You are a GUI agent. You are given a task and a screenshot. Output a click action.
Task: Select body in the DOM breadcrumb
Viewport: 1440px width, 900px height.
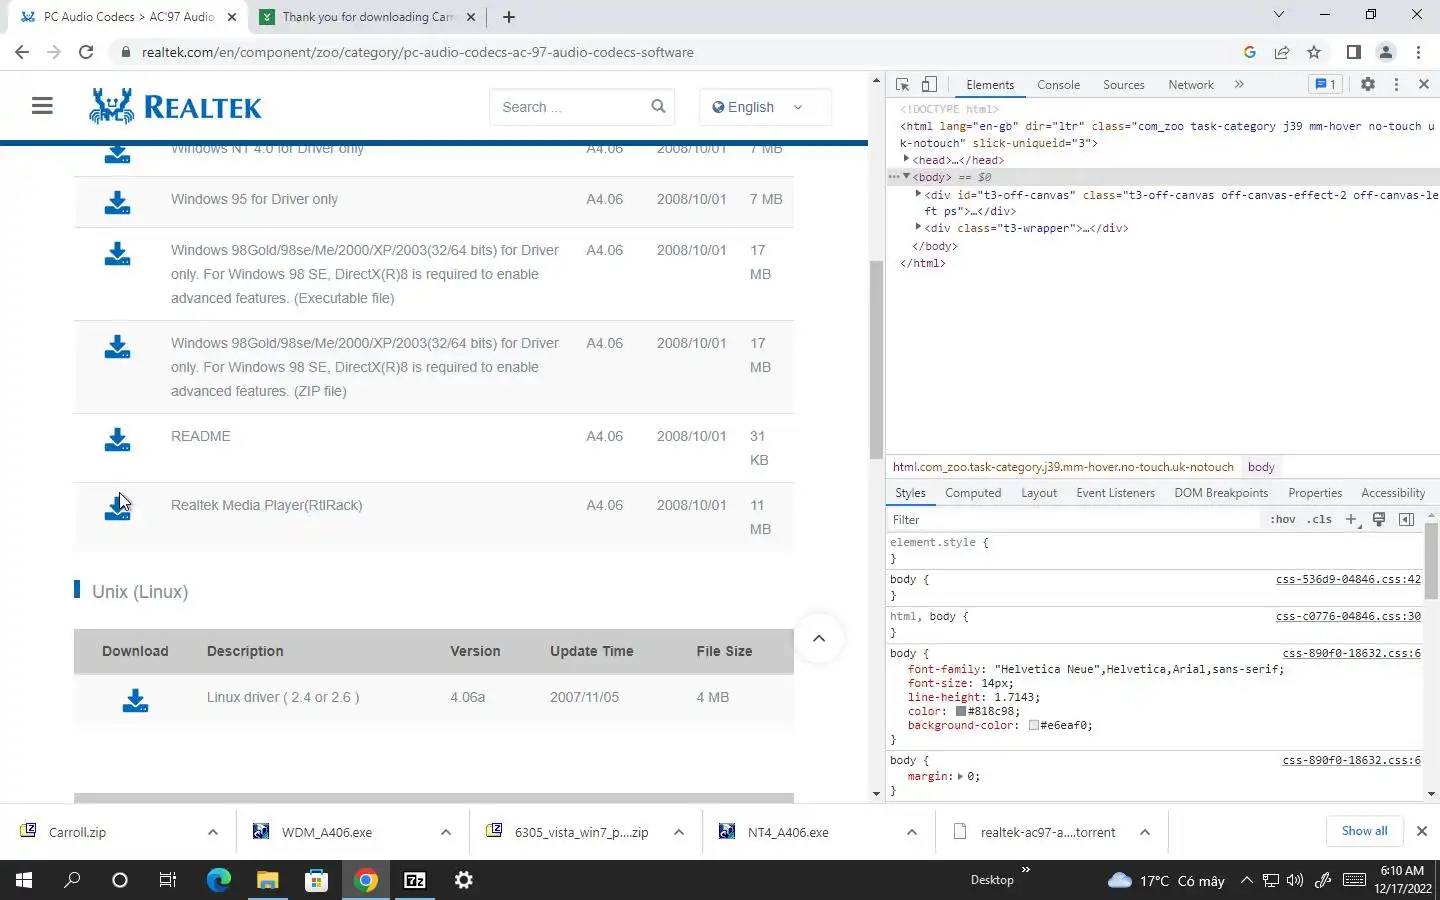[x=1261, y=467]
